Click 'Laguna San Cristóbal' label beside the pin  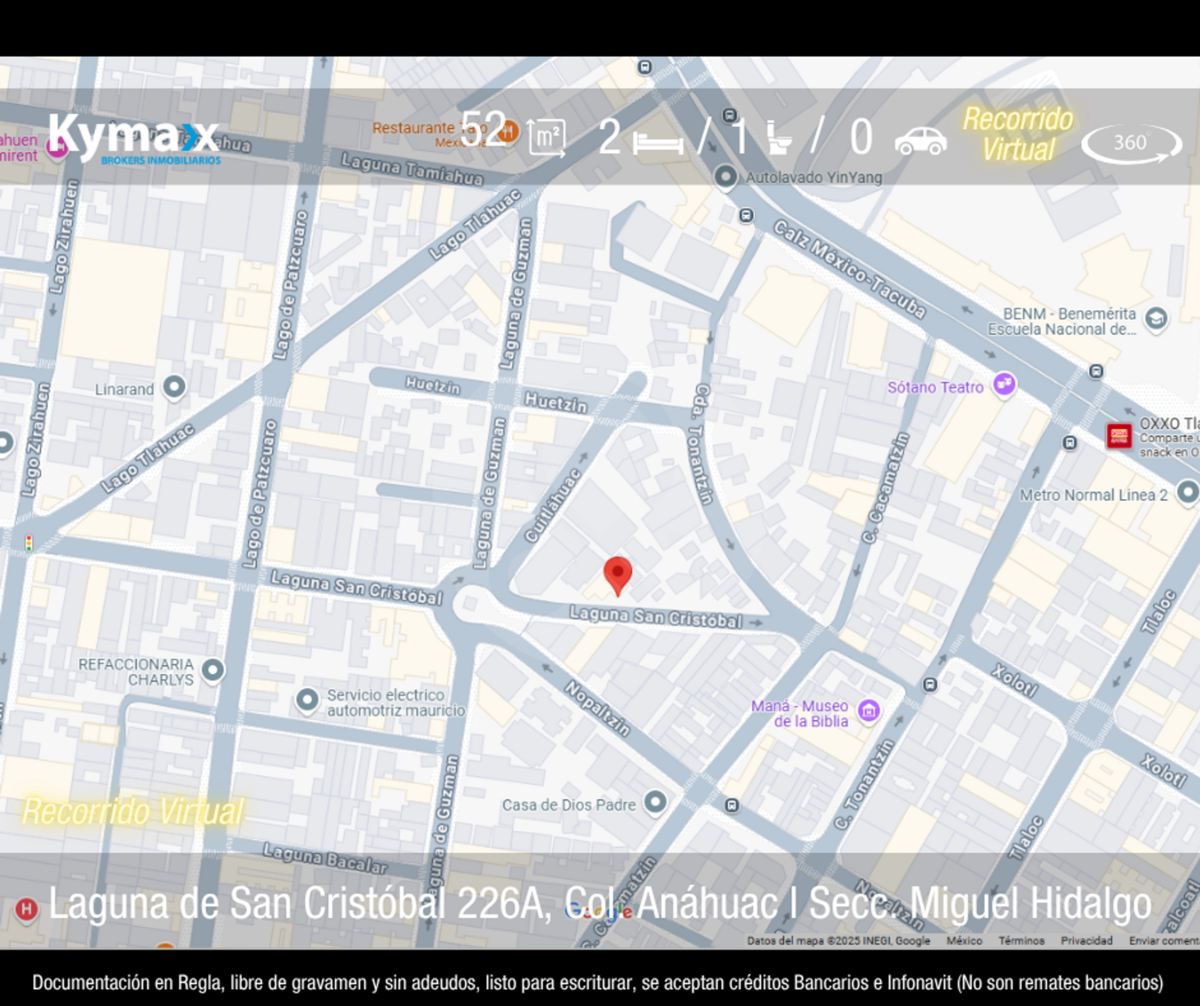pos(656,618)
